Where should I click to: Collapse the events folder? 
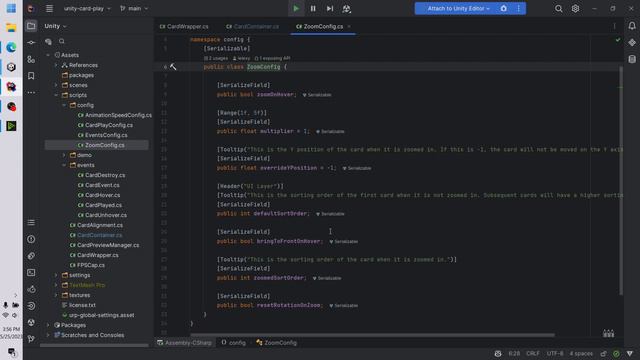pyautogui.click(x=64, y=165)
